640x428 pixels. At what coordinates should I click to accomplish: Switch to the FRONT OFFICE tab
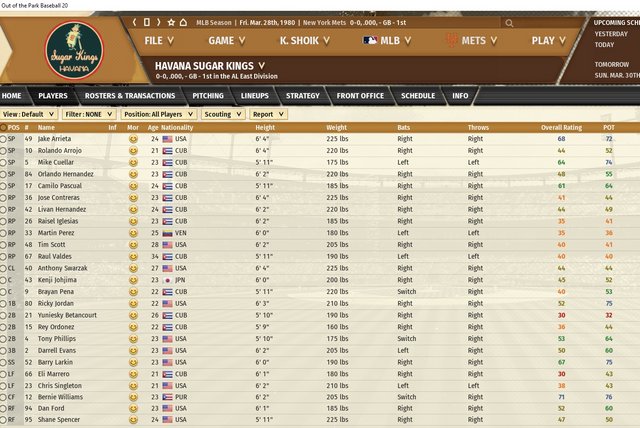360,95
